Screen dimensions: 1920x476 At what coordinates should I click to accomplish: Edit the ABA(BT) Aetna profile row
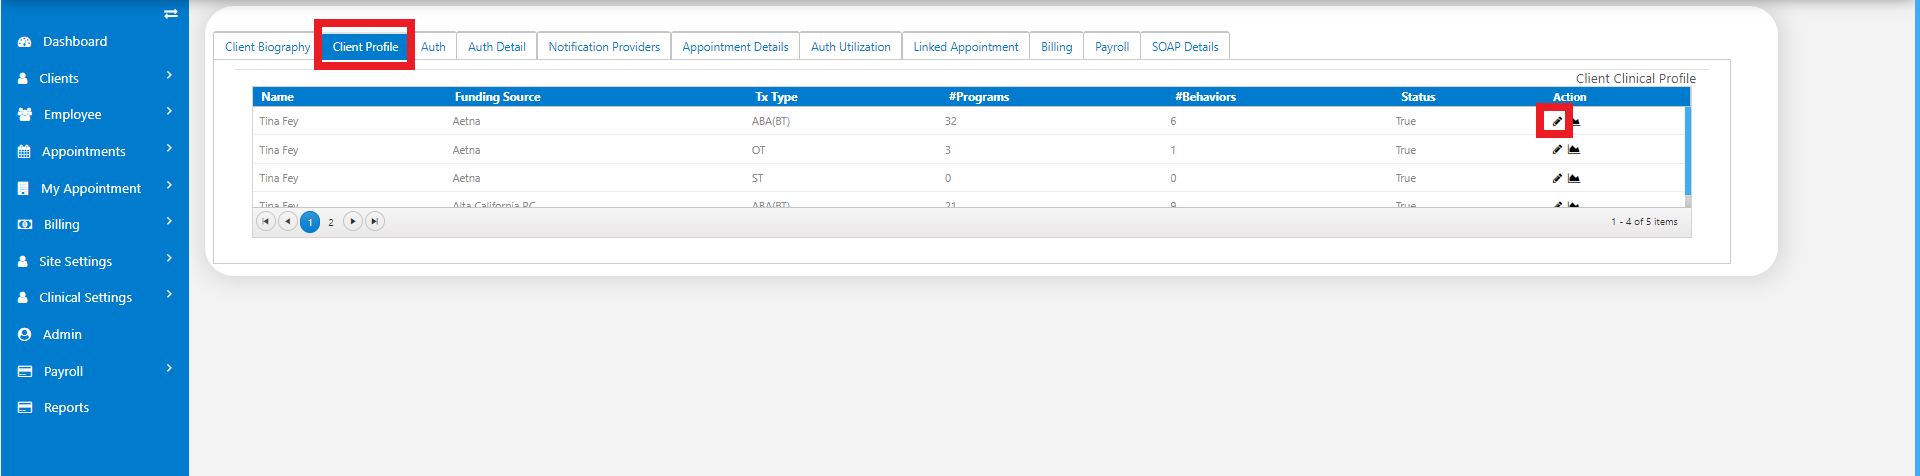[1557, 121]
